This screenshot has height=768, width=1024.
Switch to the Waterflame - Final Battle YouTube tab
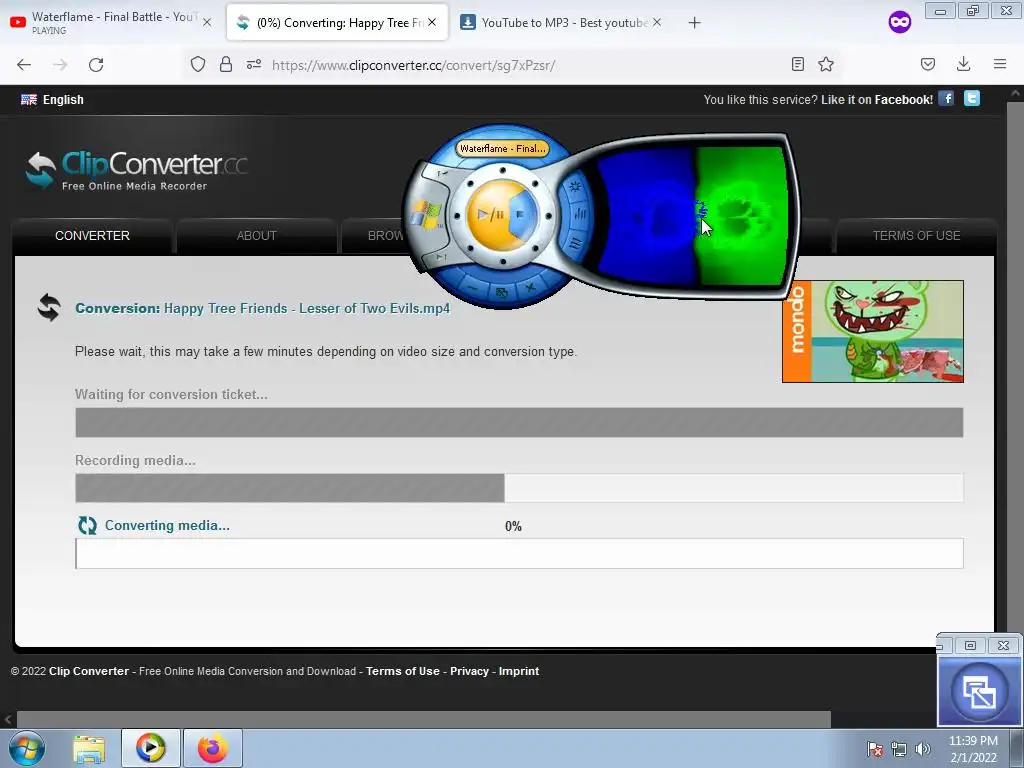(x=112, y=22)
